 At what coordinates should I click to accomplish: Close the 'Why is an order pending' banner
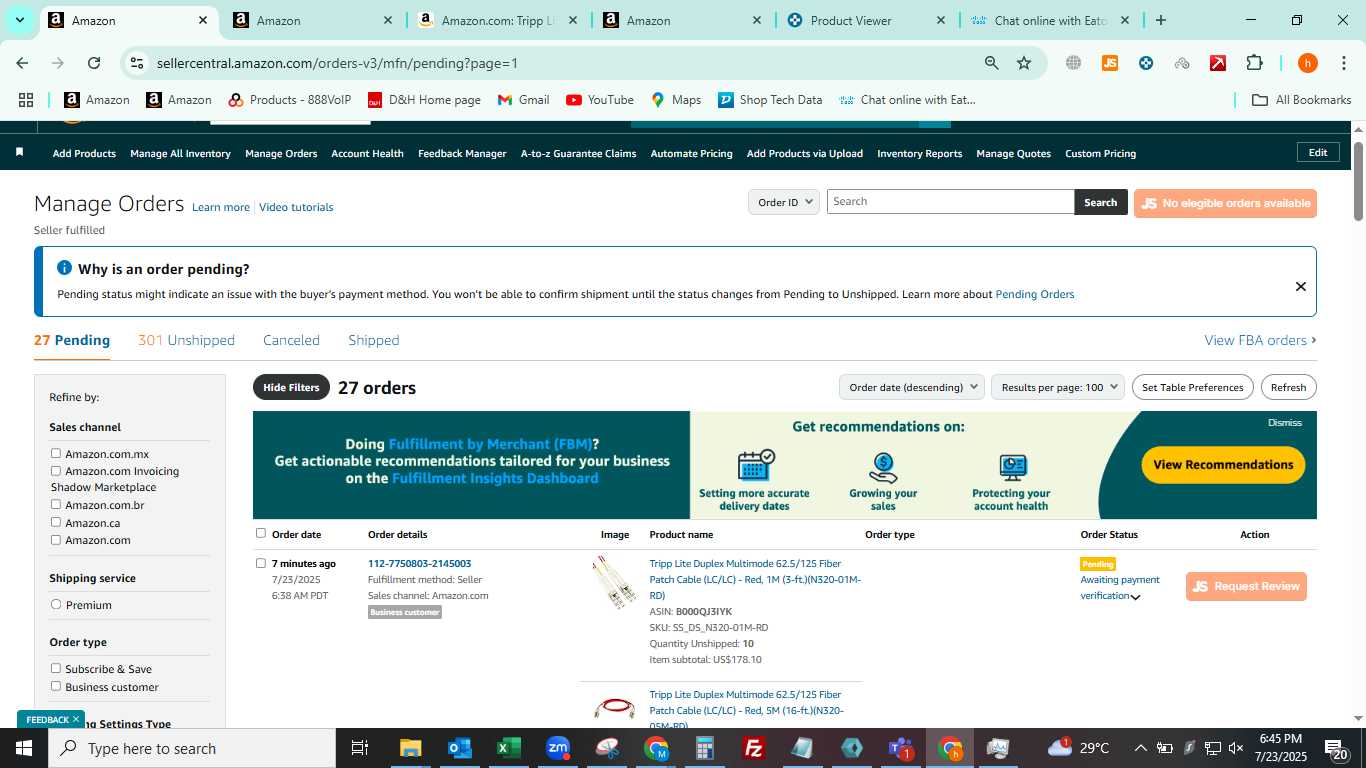(x=1301, y=287)
